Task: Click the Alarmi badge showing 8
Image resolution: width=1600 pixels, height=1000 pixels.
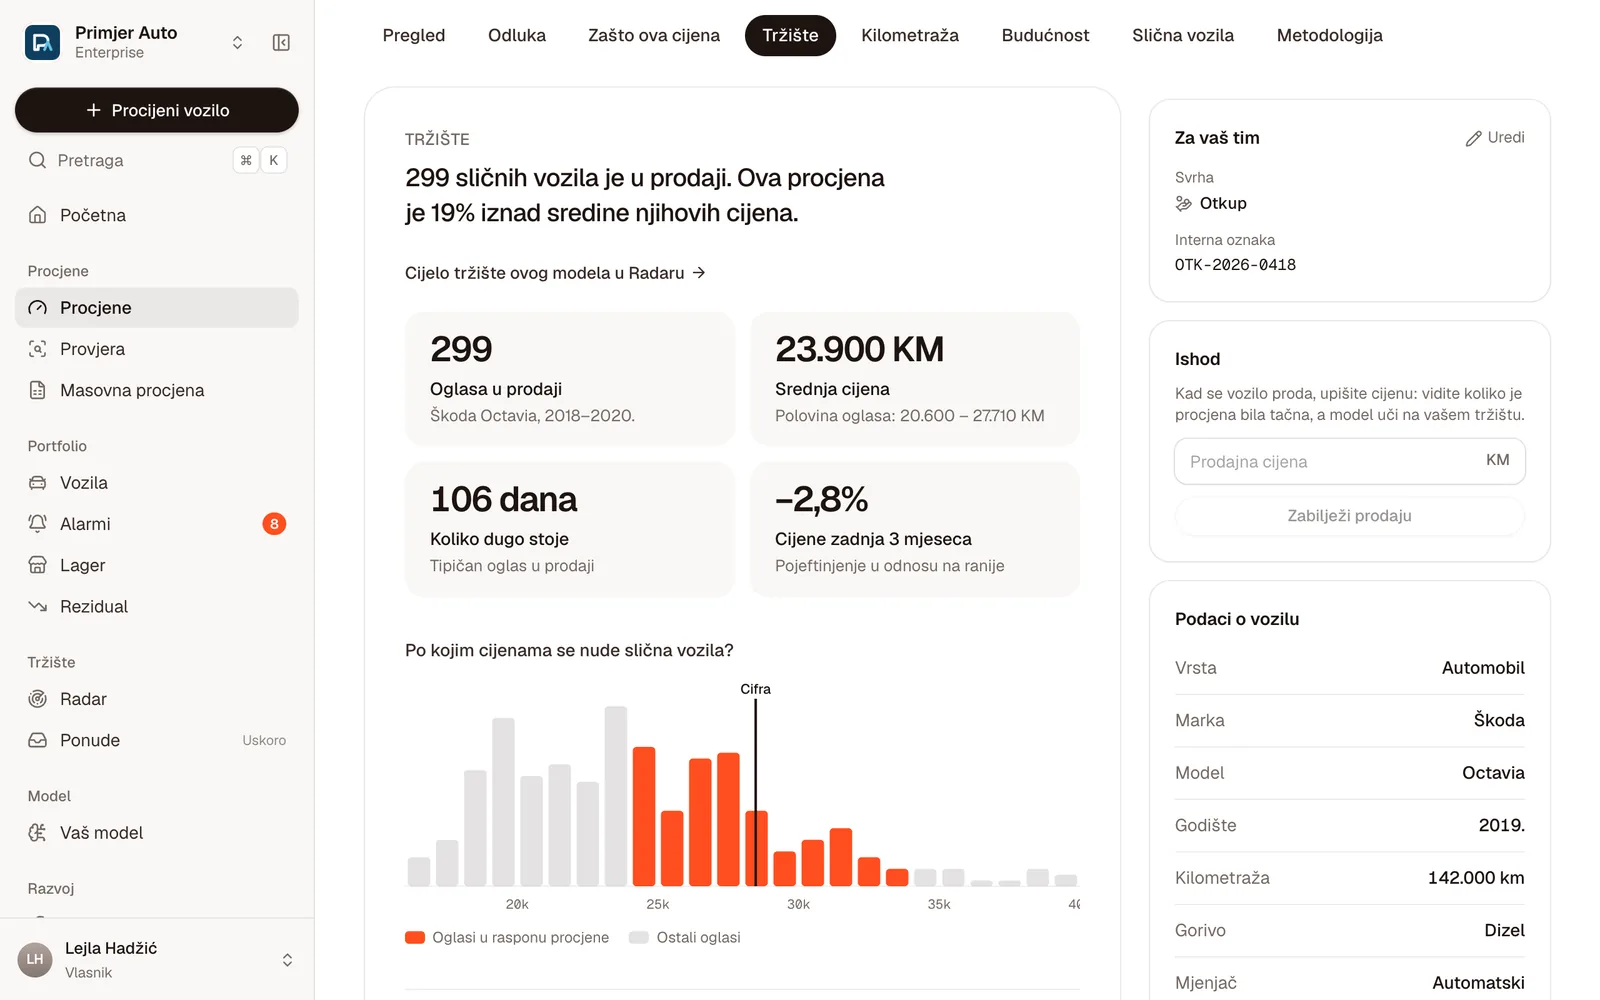Action: coord(274,524)
